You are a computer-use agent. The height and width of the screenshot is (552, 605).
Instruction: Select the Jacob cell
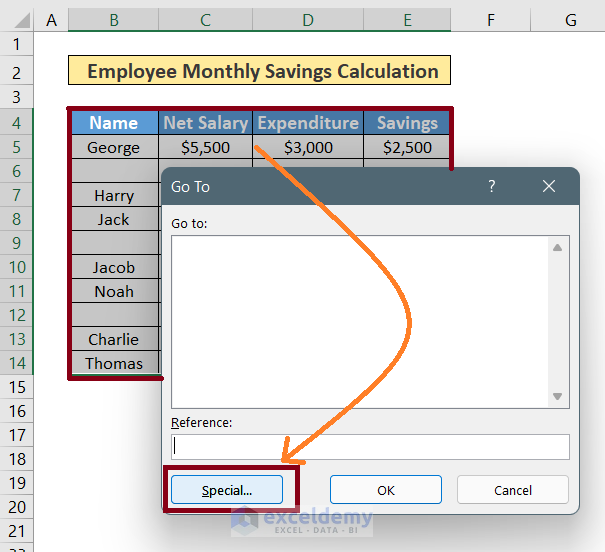pyautogui.click(x=115, y=267)
